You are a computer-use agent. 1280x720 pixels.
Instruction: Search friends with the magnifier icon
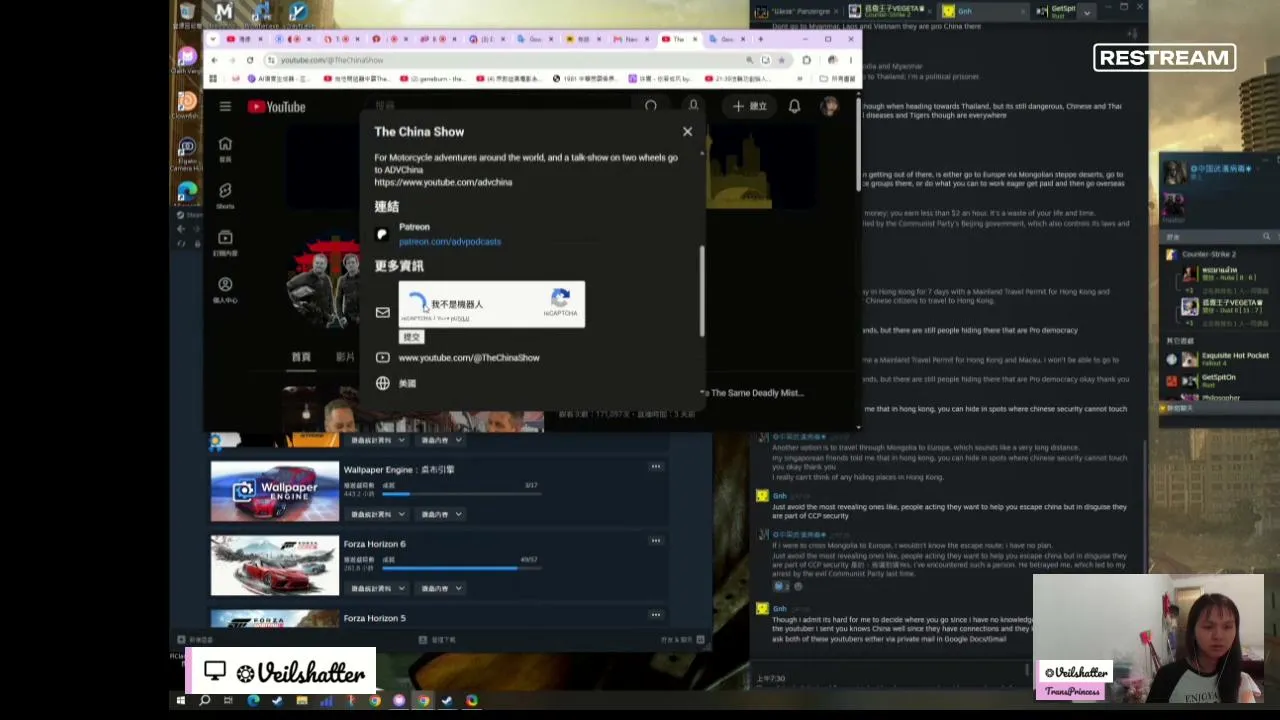(1266, 237)
